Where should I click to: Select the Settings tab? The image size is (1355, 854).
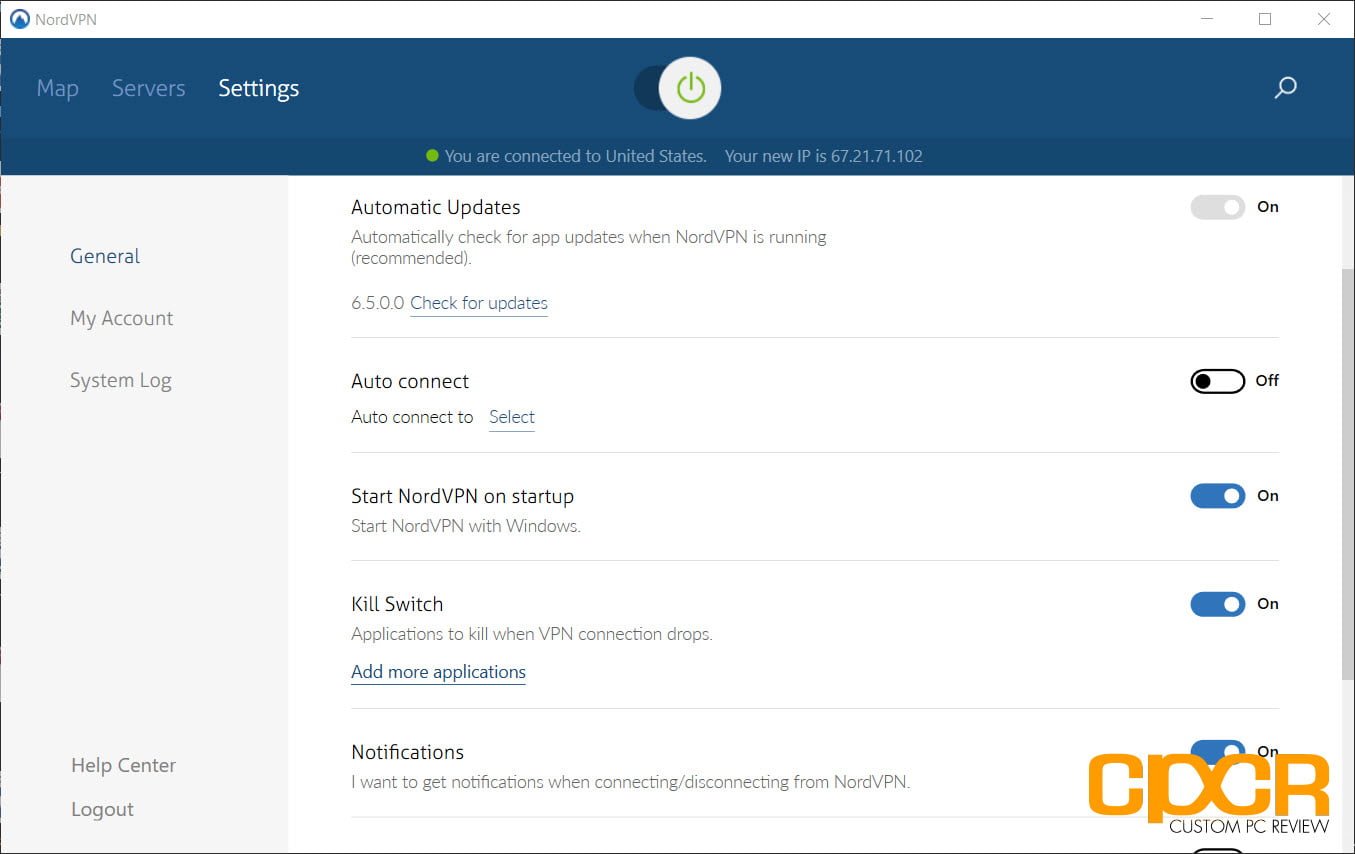[x=258, y=88]
